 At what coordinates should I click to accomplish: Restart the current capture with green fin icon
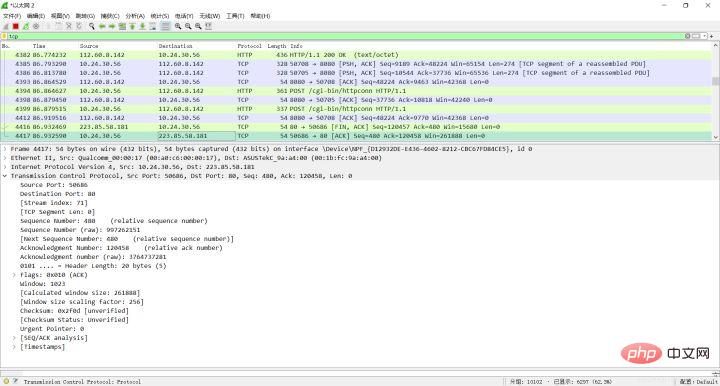(x=26, y=26)
